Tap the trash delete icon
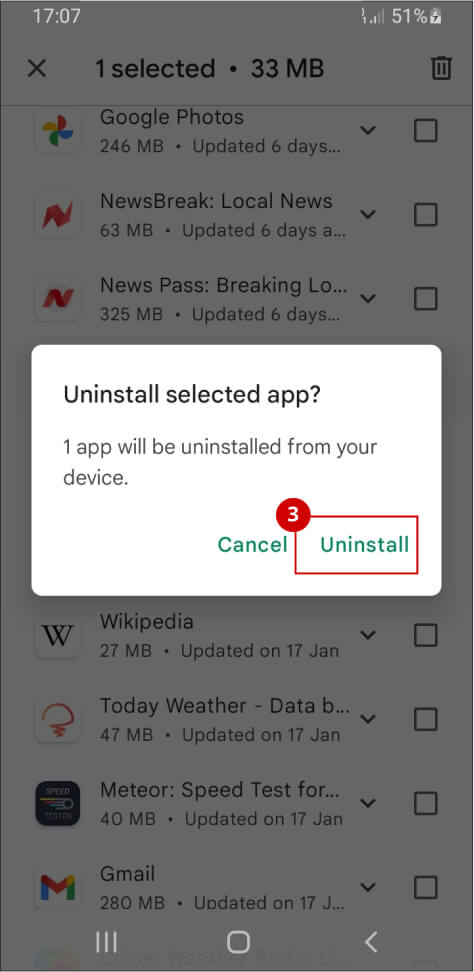This screenshot has width=474, height=972. 441,68
